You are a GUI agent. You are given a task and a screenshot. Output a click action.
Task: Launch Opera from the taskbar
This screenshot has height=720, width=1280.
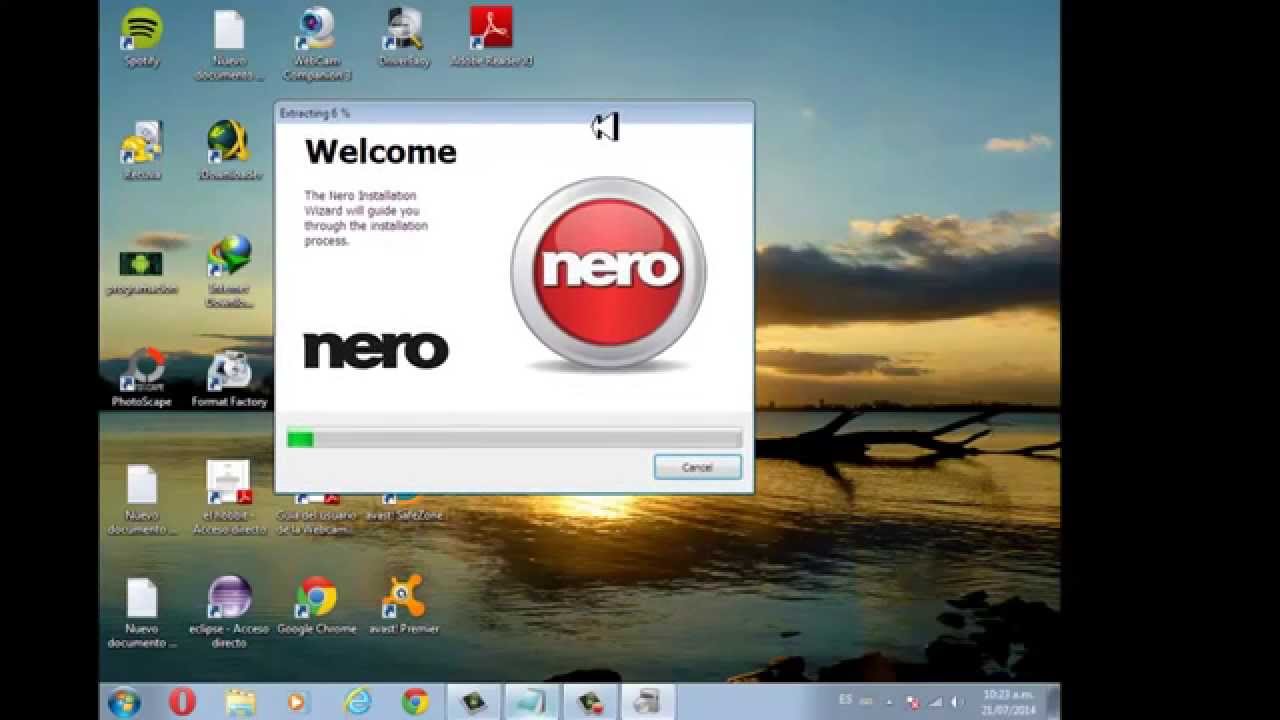[x=182, y=702]
